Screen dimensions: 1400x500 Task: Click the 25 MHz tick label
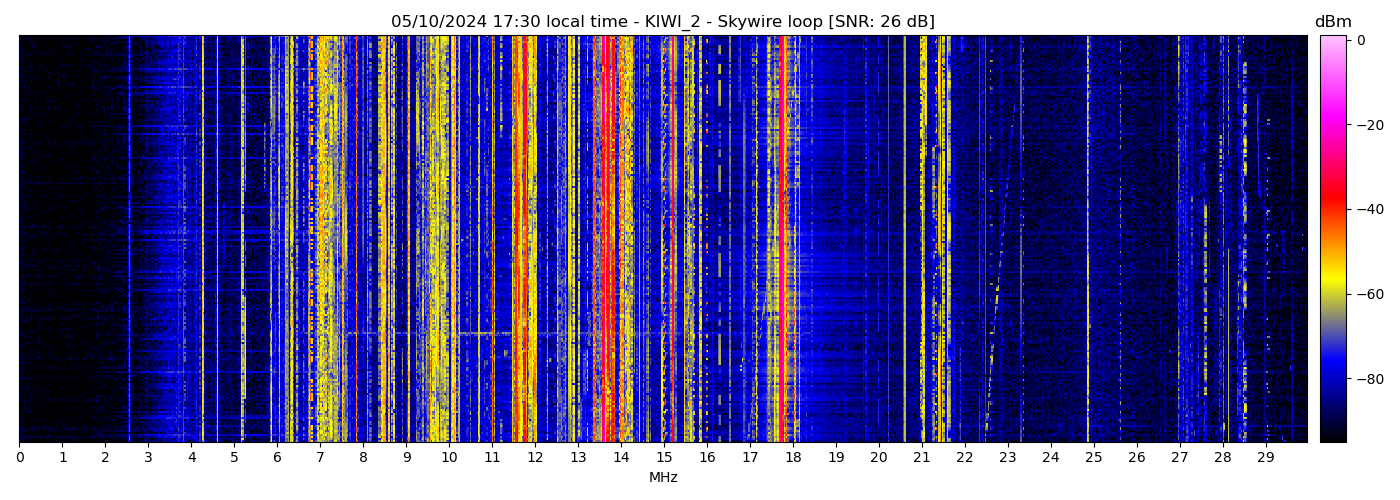[x=1094, y=457]
